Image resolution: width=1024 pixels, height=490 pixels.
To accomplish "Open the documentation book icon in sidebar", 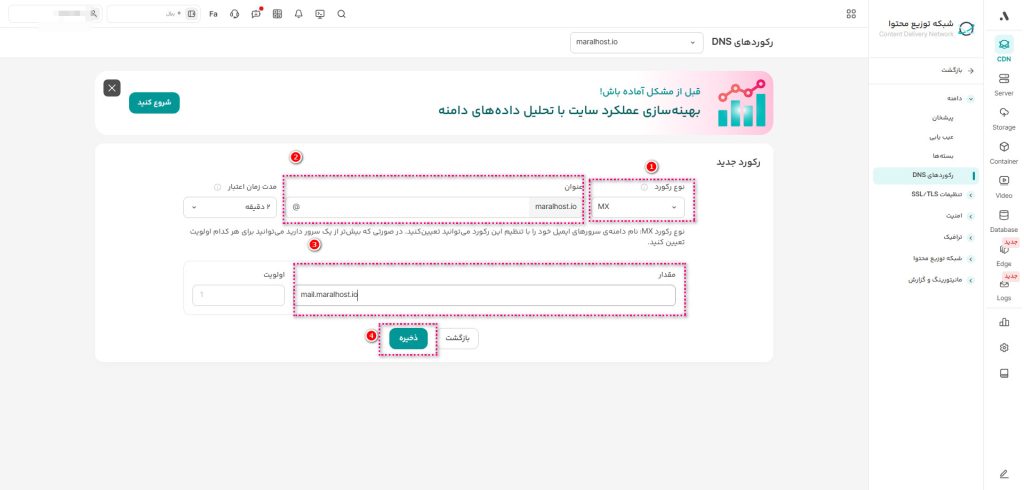I will [1004, 374].
